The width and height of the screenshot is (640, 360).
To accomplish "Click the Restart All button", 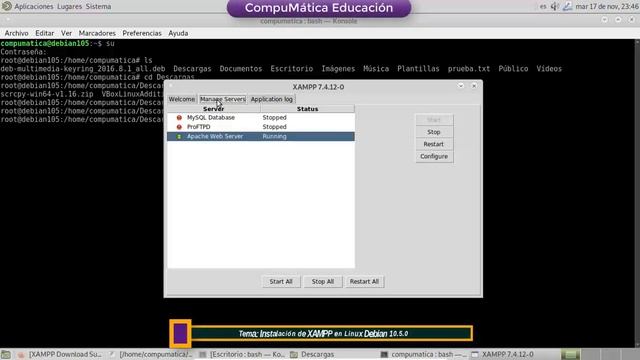I will [x=364, y=282].
